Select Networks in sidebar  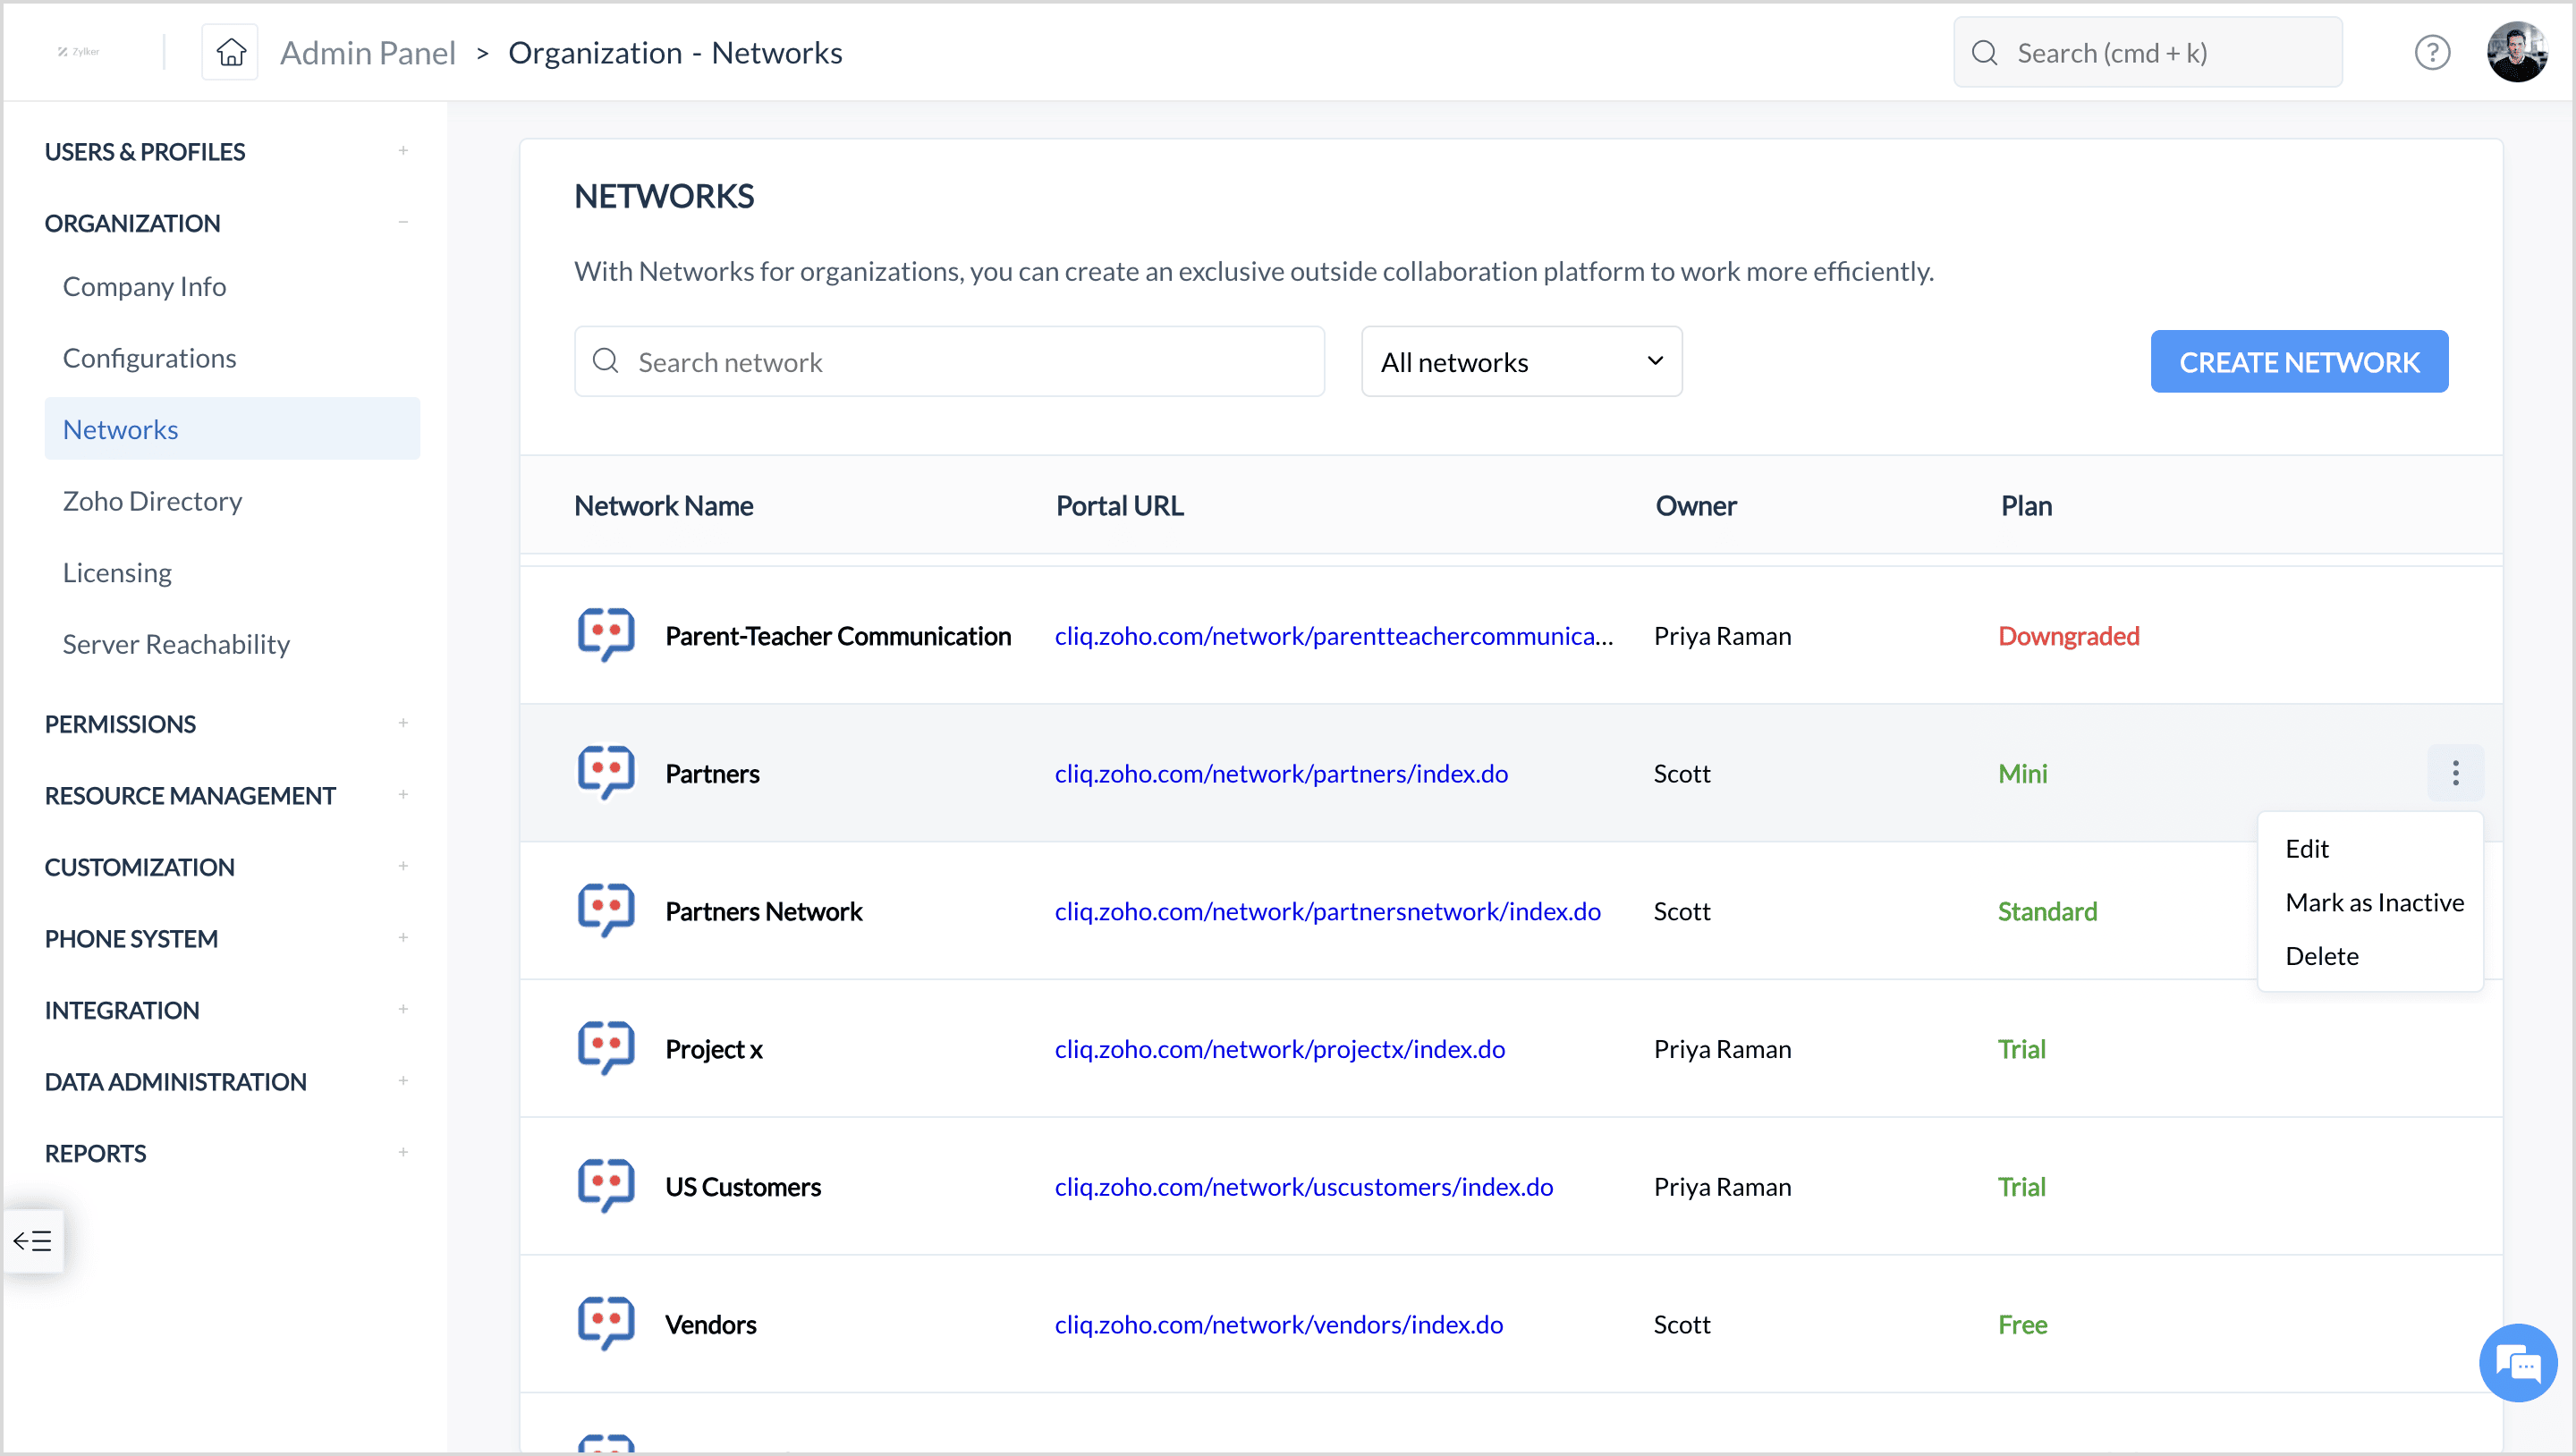(x=232, y=429)
